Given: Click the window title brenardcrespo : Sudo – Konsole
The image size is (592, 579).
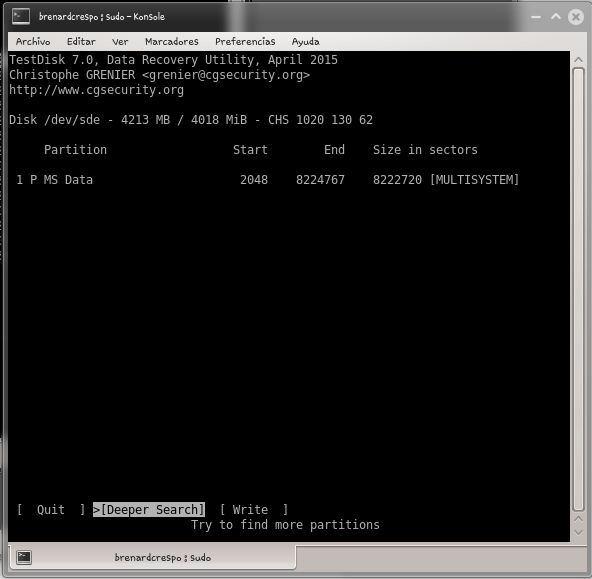Looking at the screenshot, I should point(102,17).
